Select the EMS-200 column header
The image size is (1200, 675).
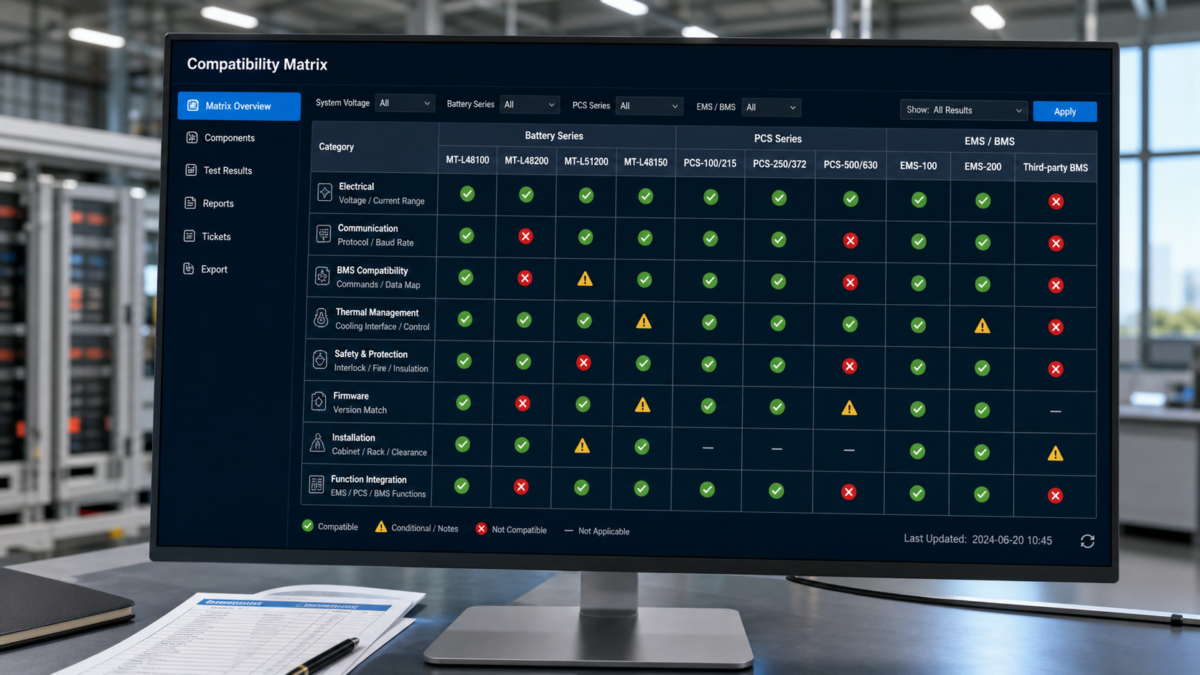click(x=983, y=167)
